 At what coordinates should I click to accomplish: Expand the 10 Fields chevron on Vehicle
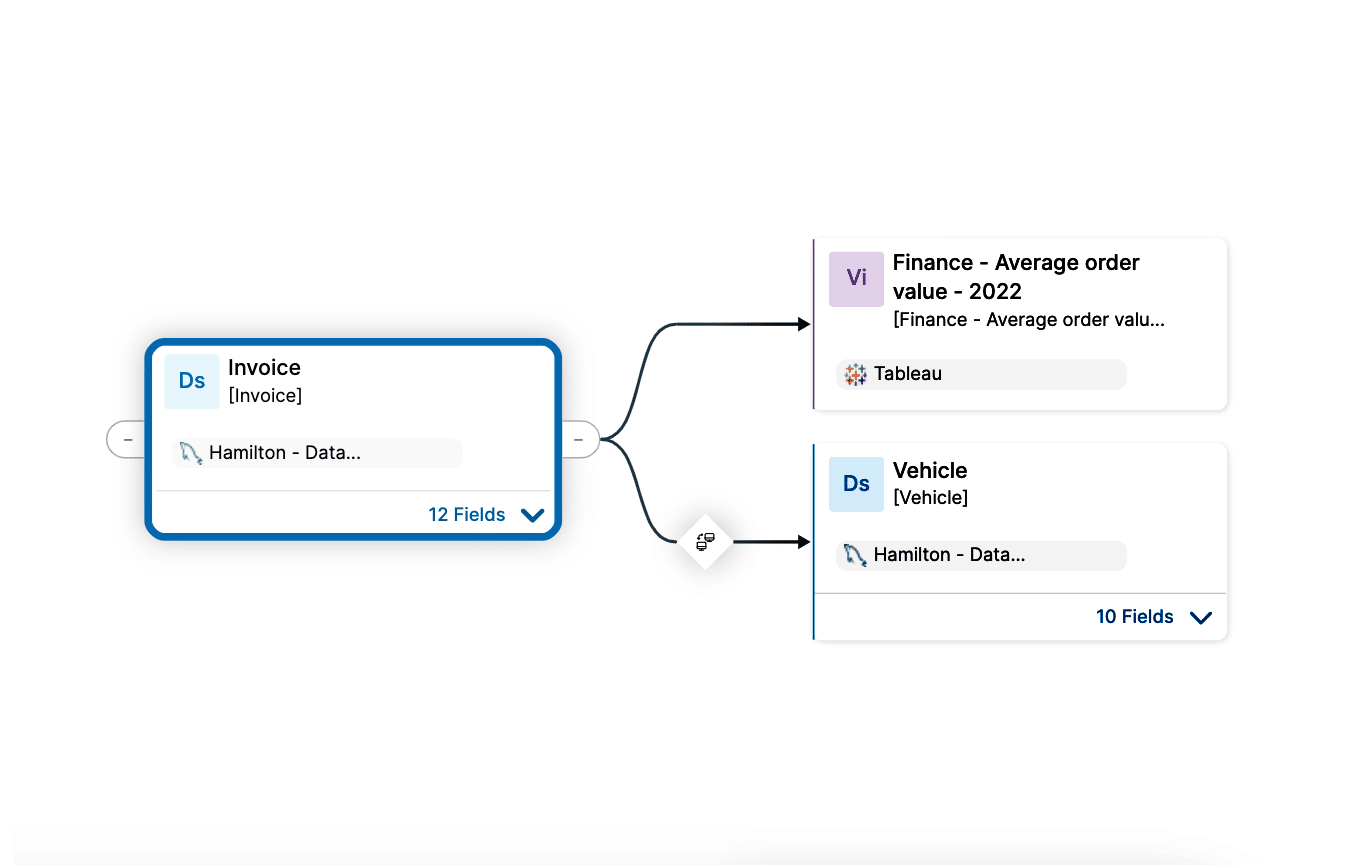coord(1201,617)
